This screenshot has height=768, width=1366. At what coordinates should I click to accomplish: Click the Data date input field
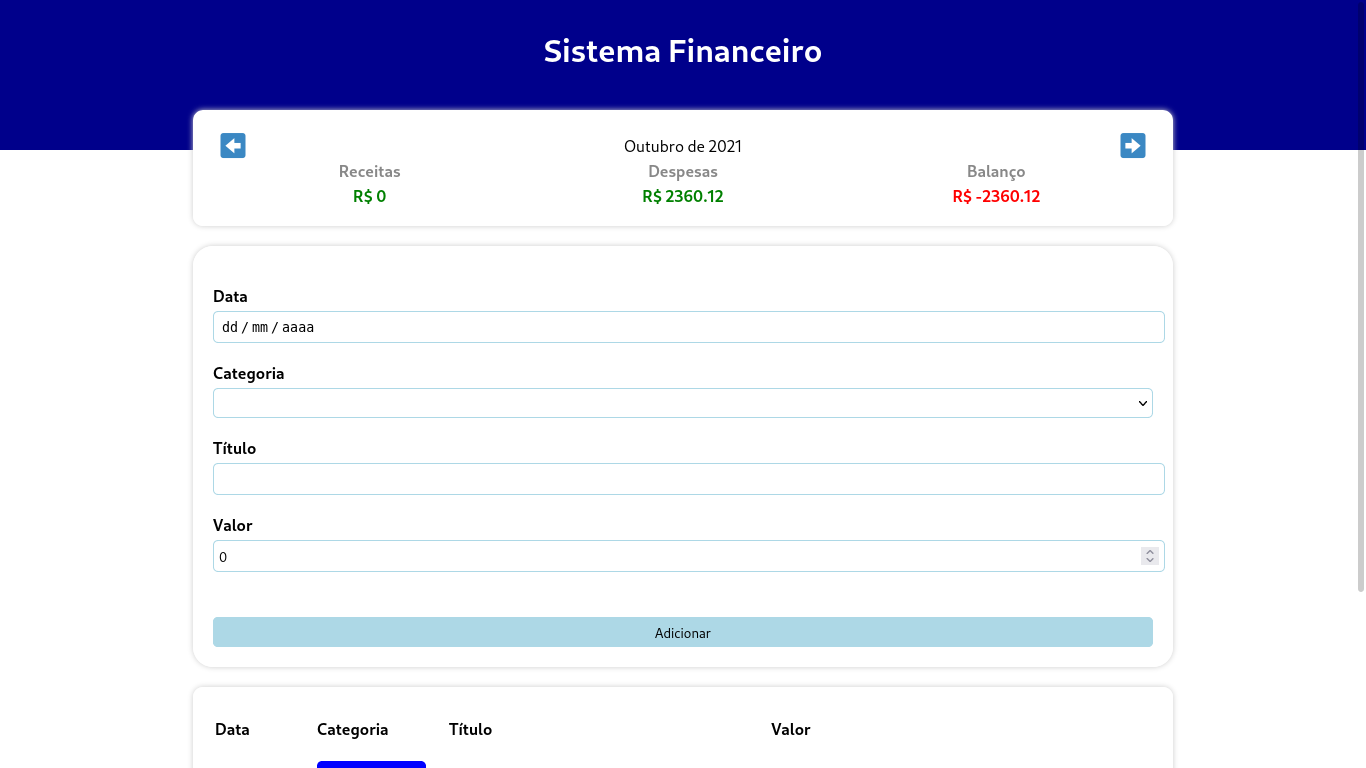click(688, 326)
